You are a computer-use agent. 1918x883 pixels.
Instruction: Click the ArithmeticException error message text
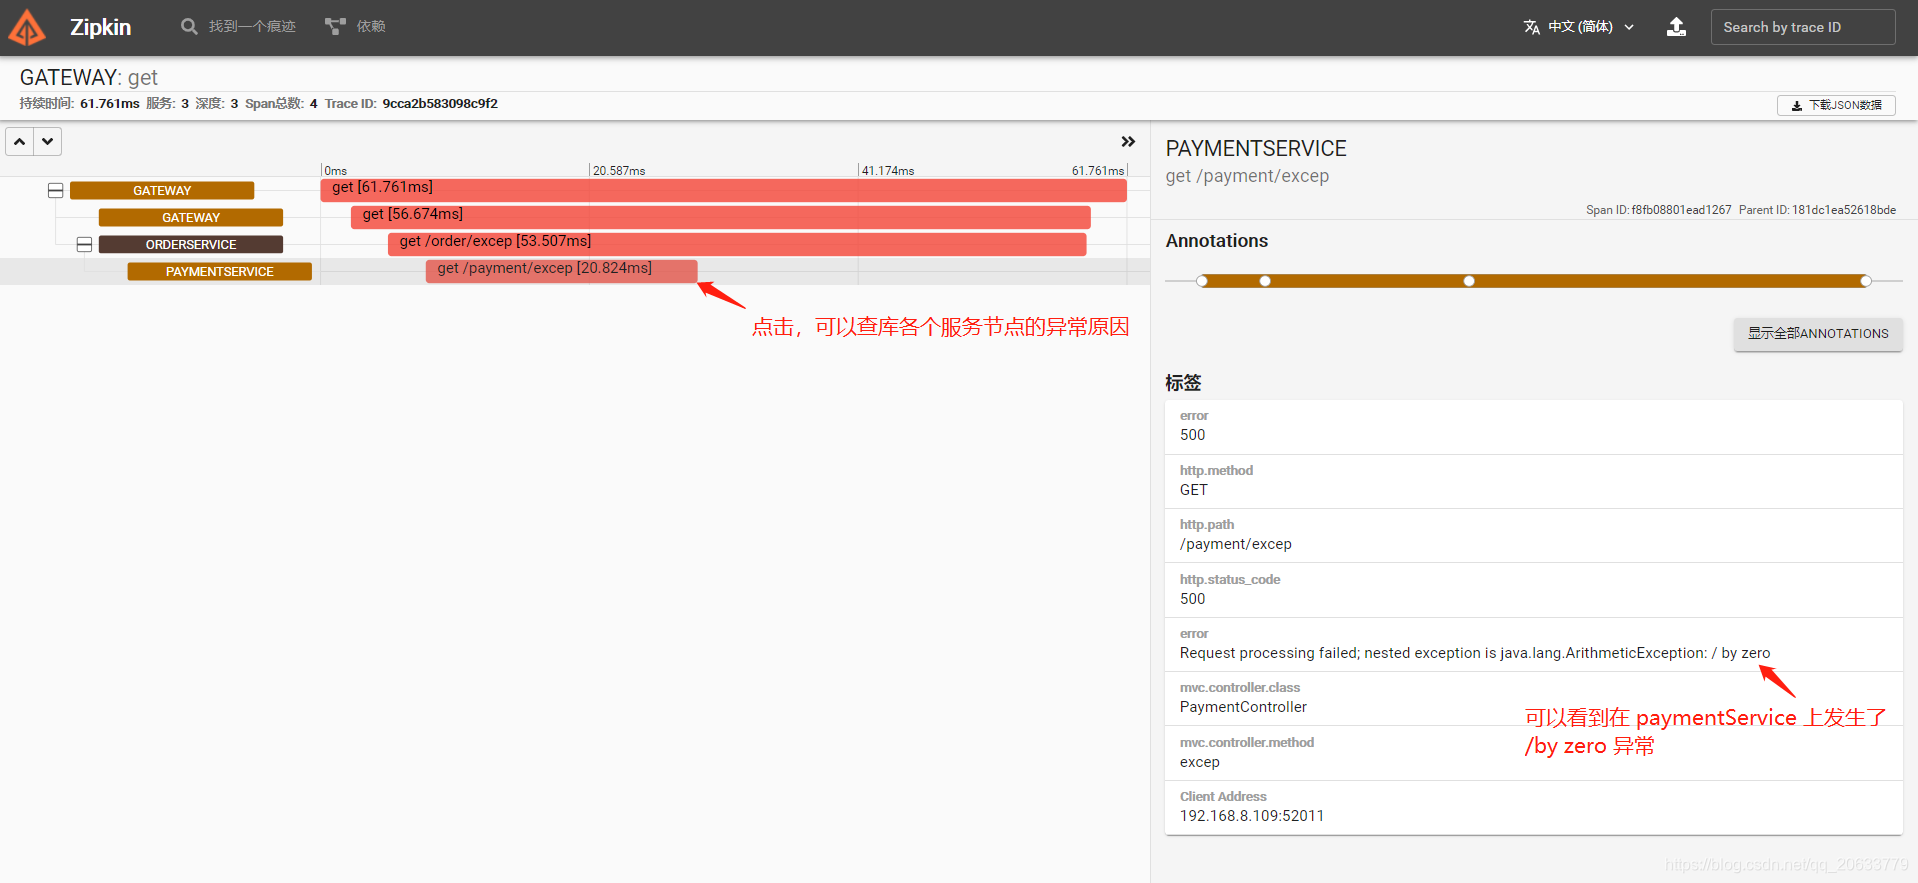tap(1475, 653)
